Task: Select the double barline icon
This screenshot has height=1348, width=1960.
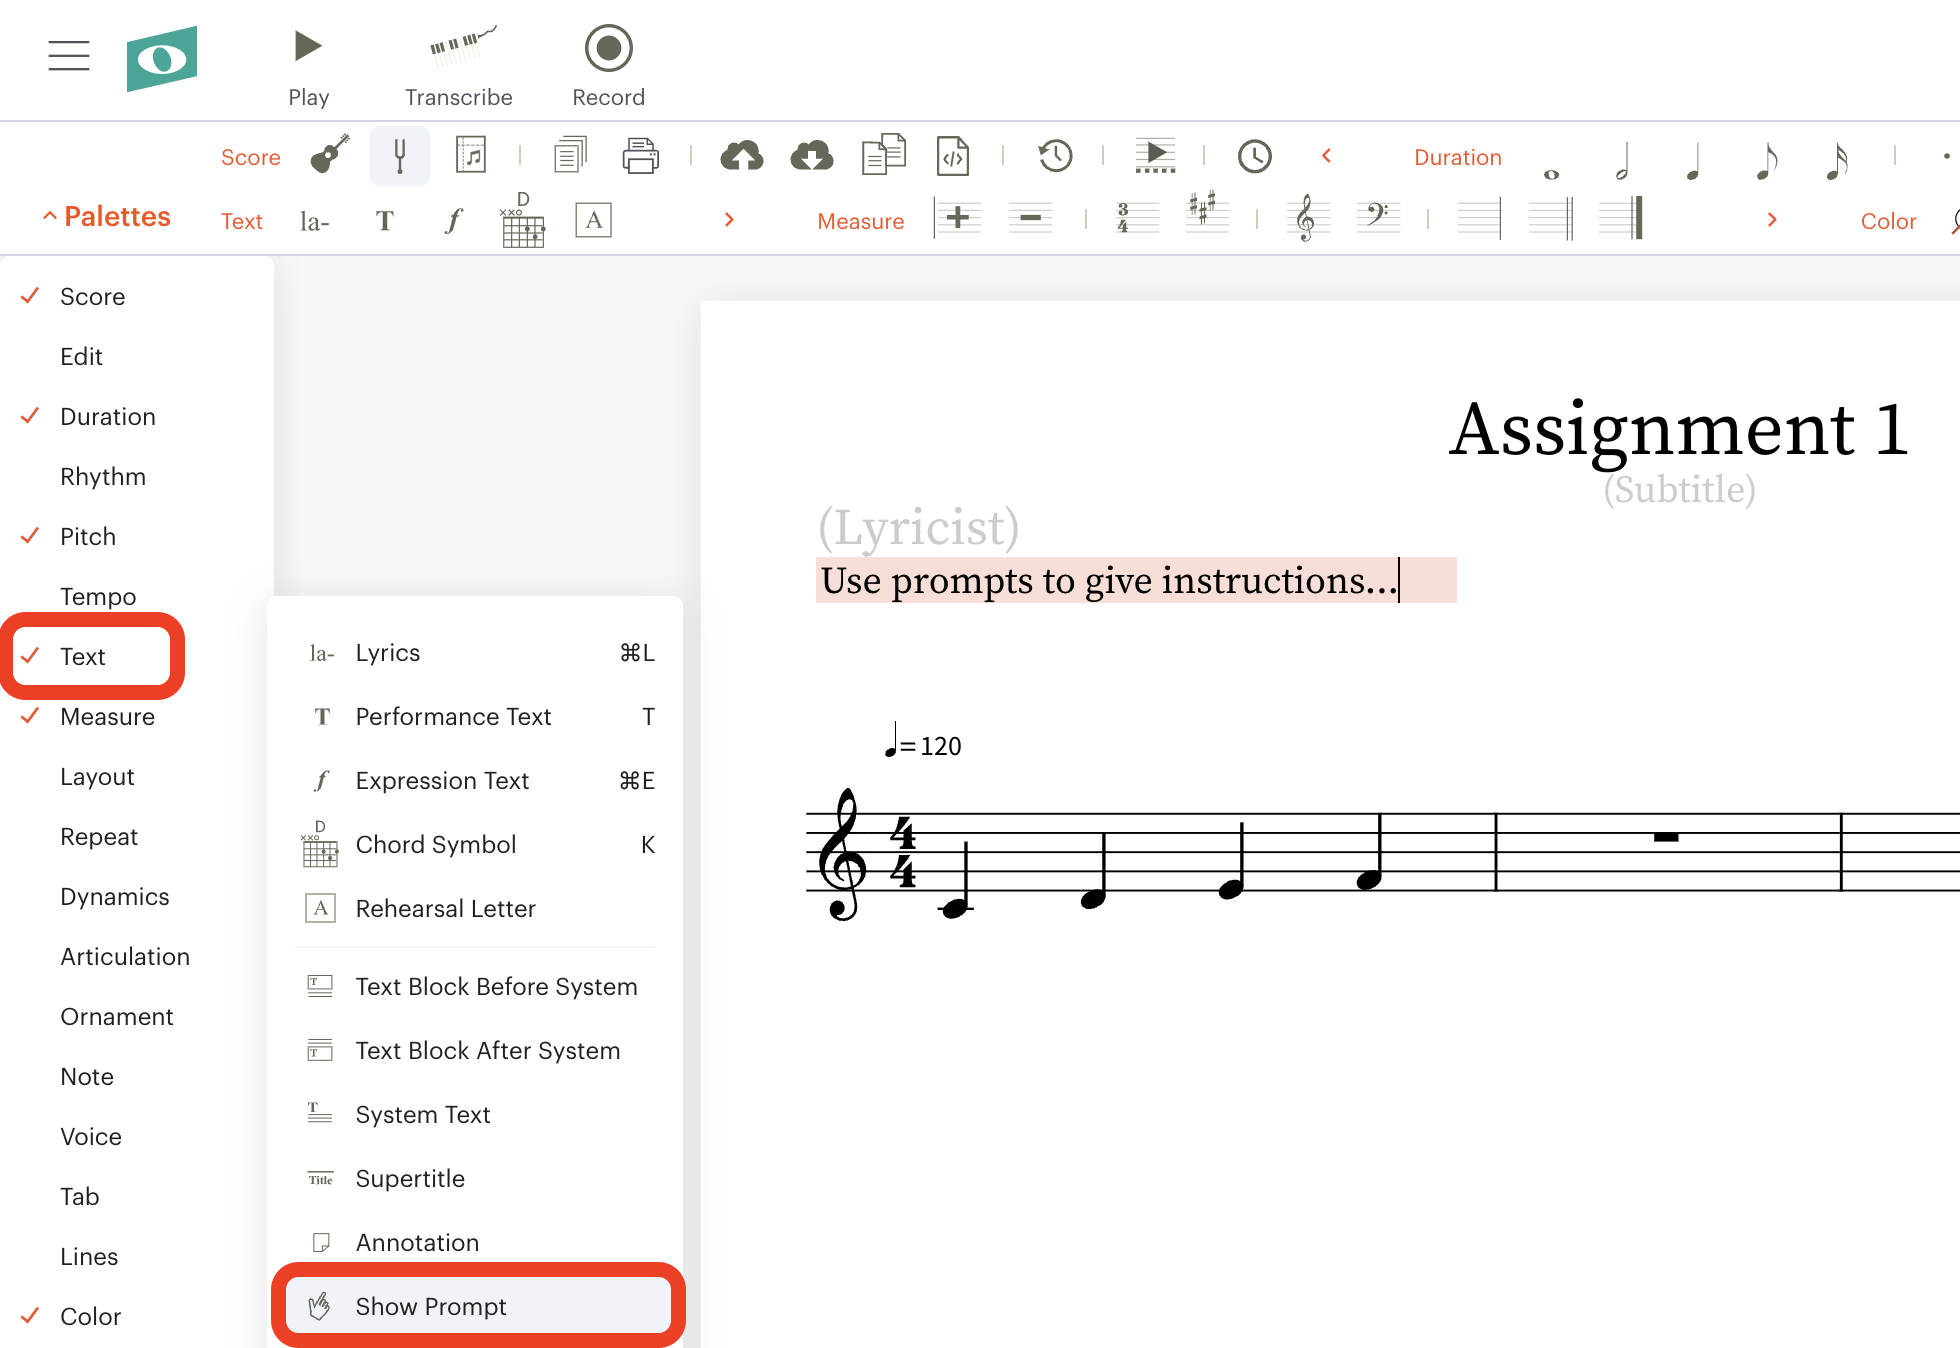Action: coord(1550,217)
